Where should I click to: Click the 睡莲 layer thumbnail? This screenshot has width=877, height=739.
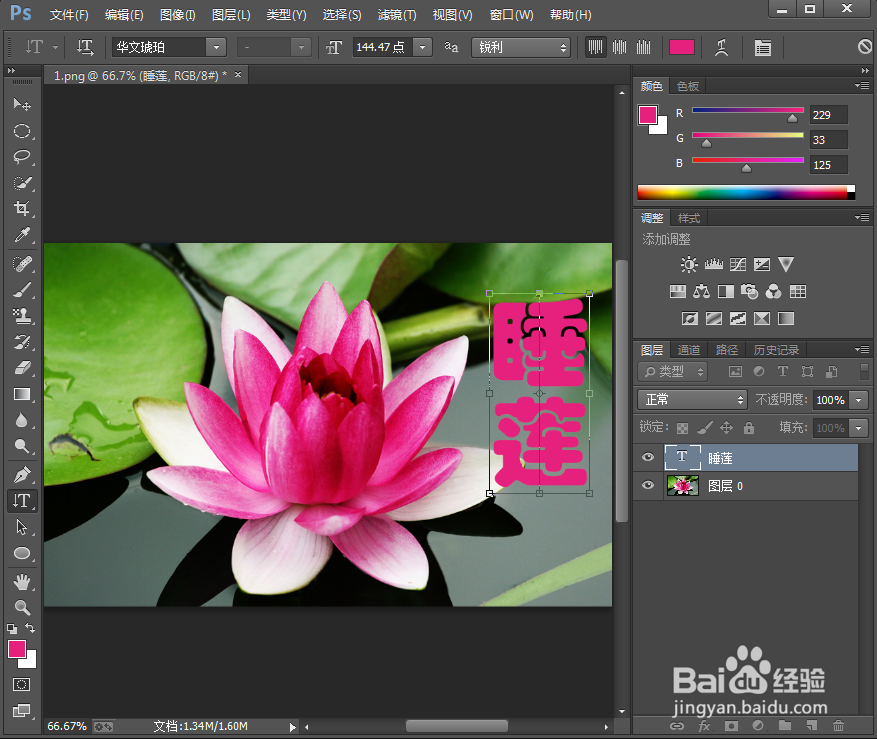(x=683, y=457)
